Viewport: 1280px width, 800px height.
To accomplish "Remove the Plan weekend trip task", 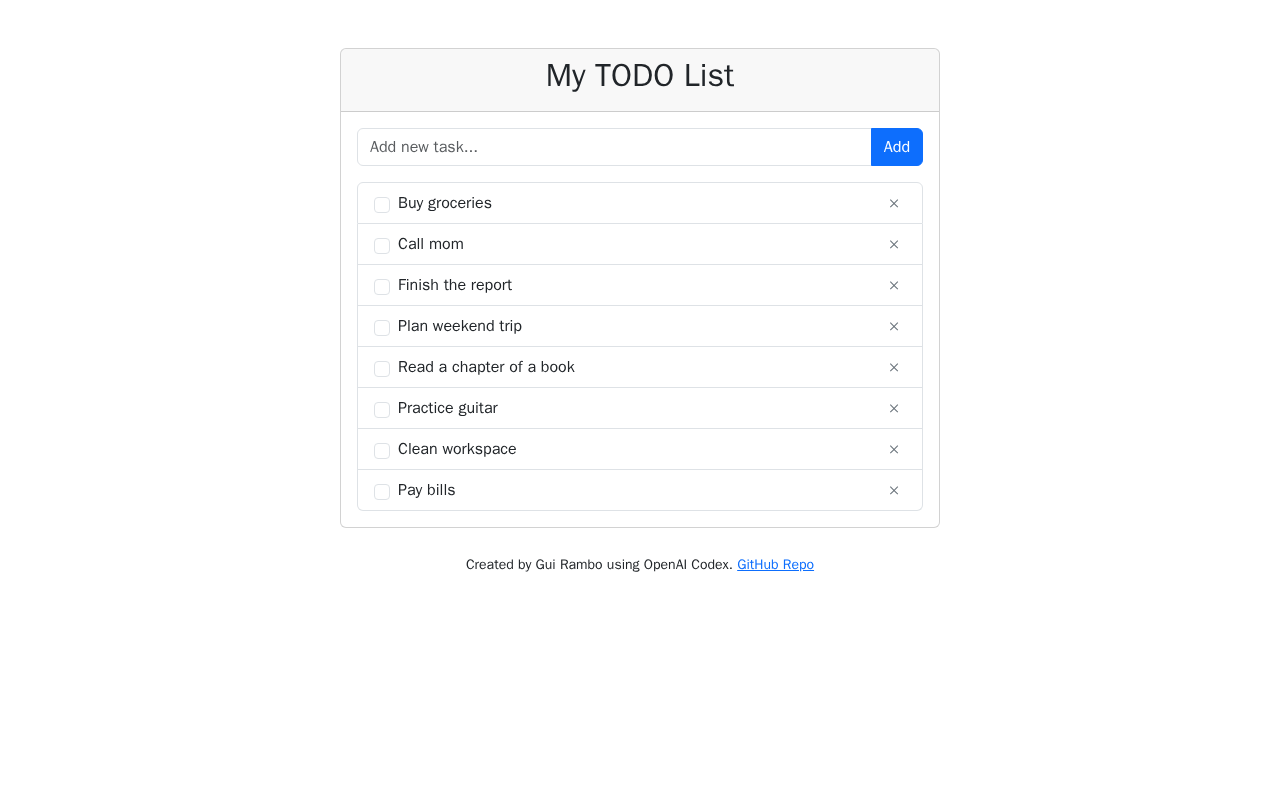I will coord(894,327).
